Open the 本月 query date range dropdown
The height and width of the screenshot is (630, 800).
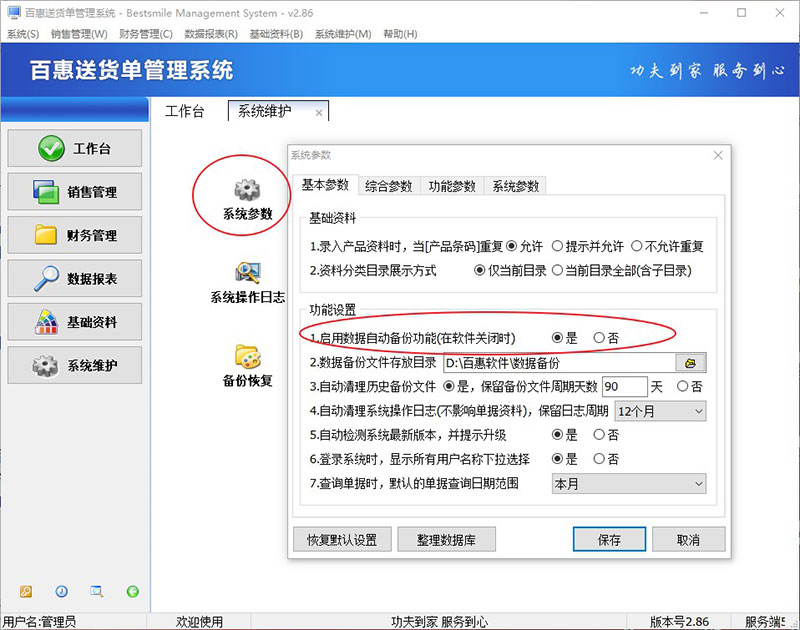(629, 484)
